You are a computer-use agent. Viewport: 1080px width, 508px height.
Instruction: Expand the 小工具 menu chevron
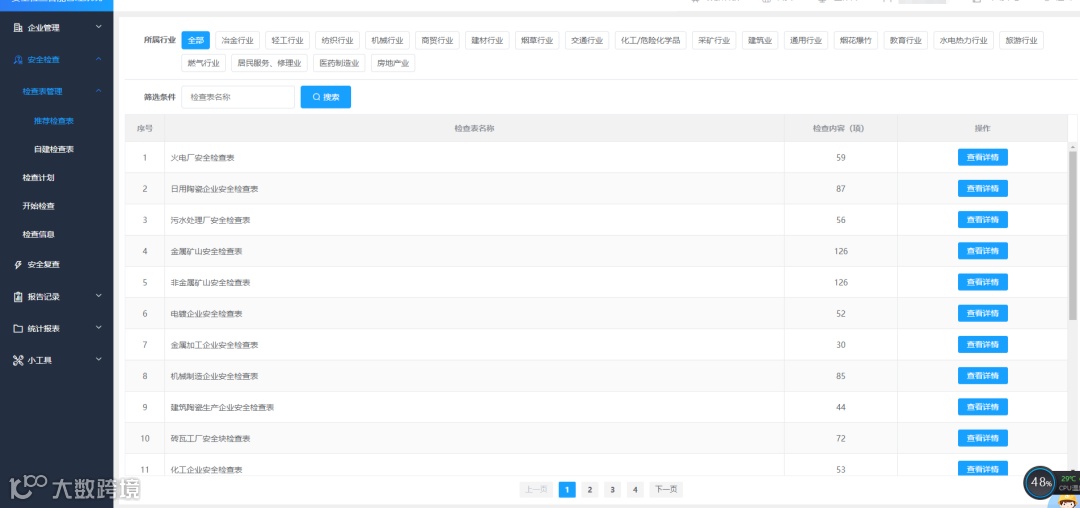tap(98, 359)
